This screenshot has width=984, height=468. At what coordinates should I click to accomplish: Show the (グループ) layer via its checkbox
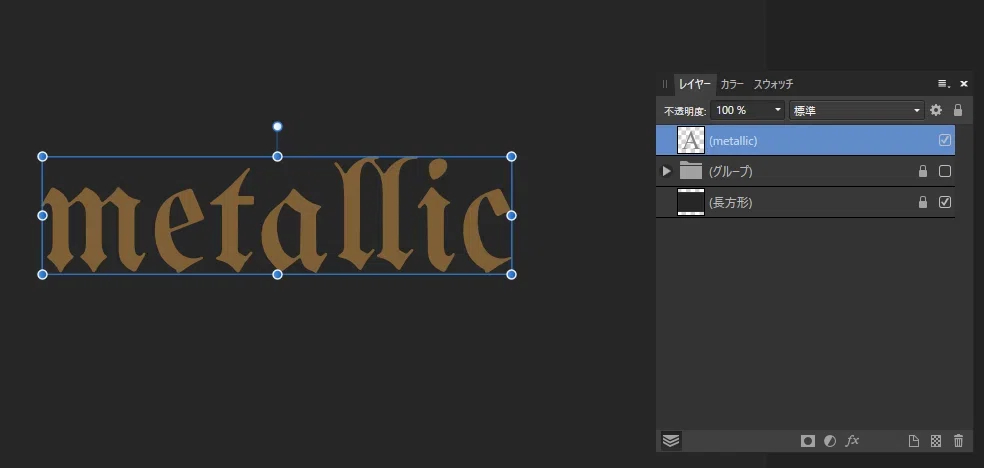[x=944, y=171]
